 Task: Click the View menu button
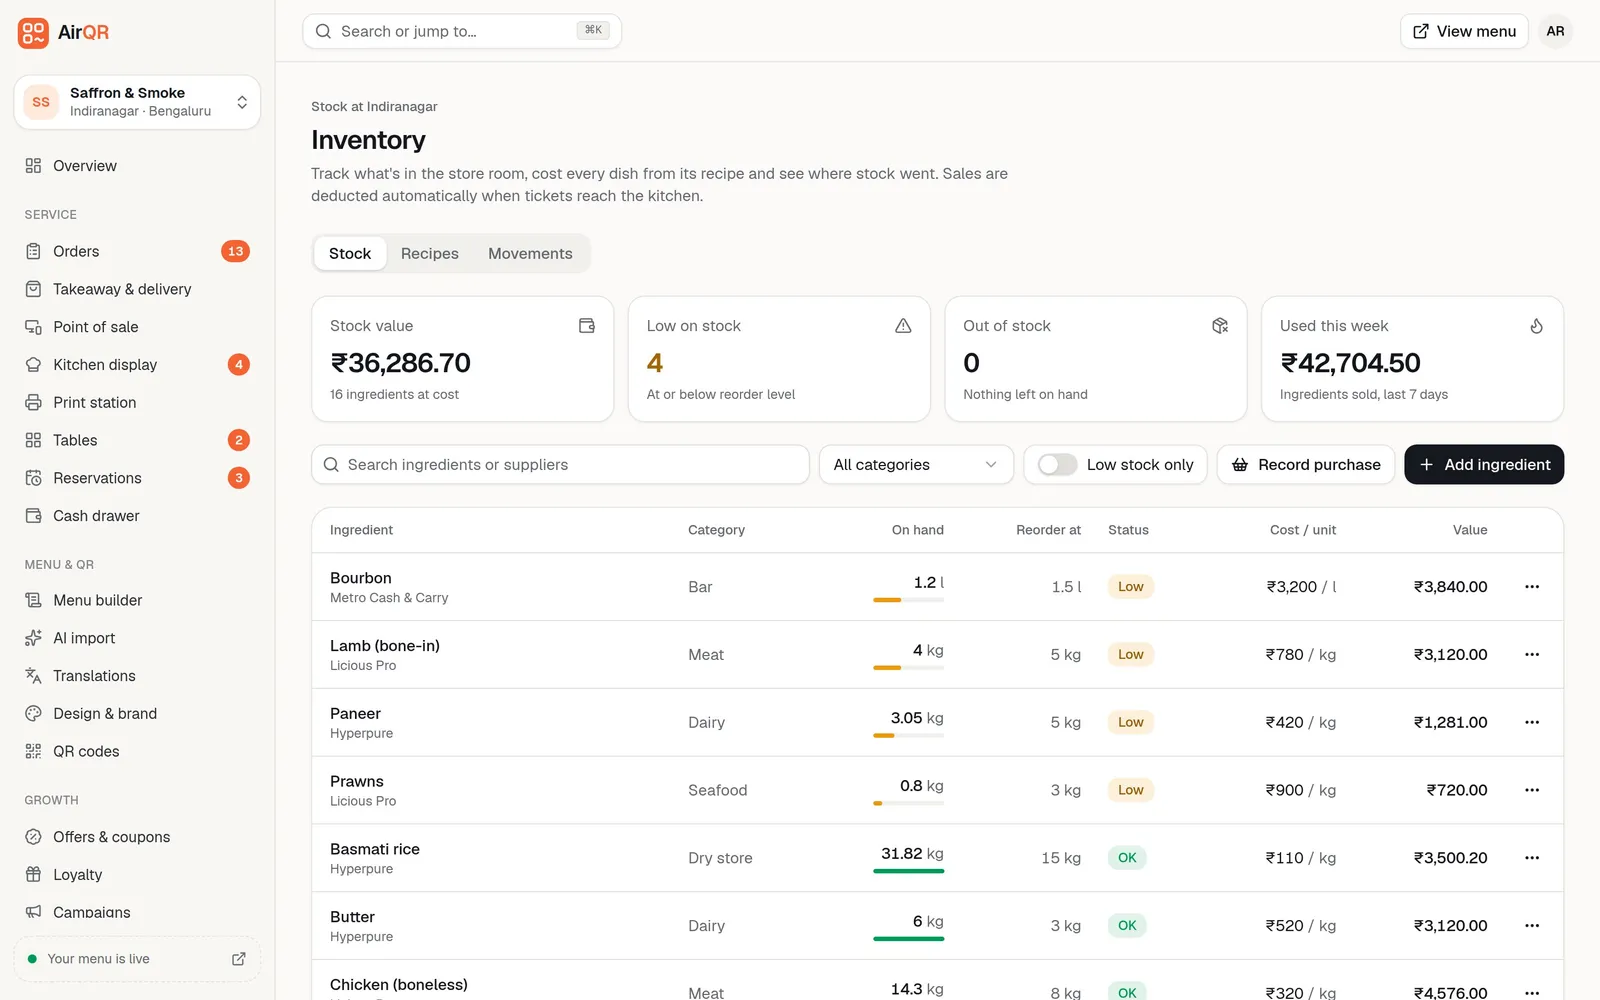[x=1464, y=31]
